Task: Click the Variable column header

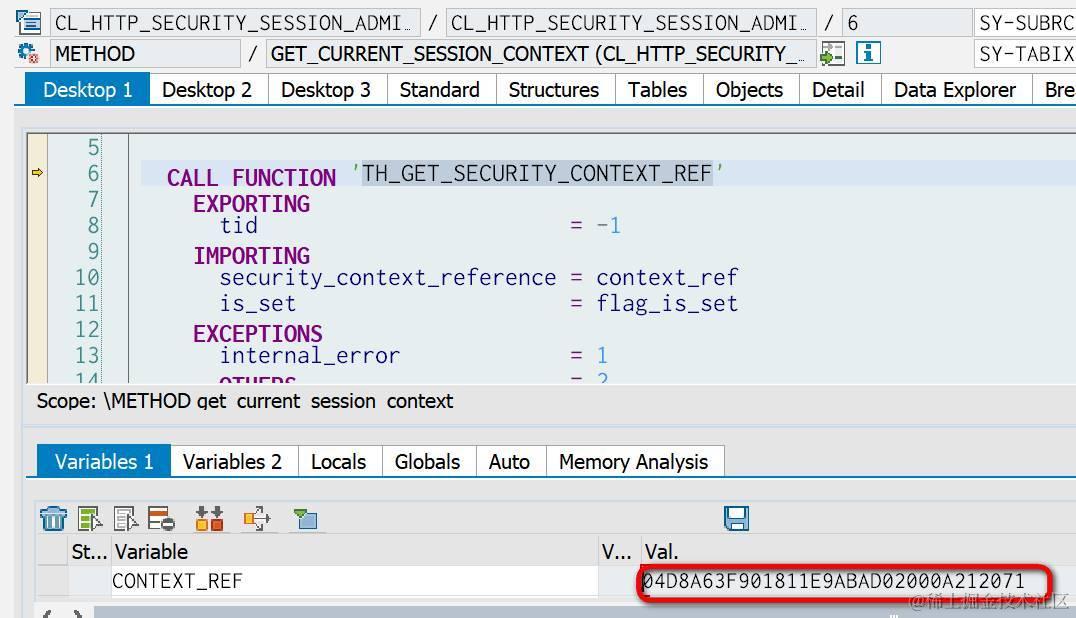Action: coord(354,551)
